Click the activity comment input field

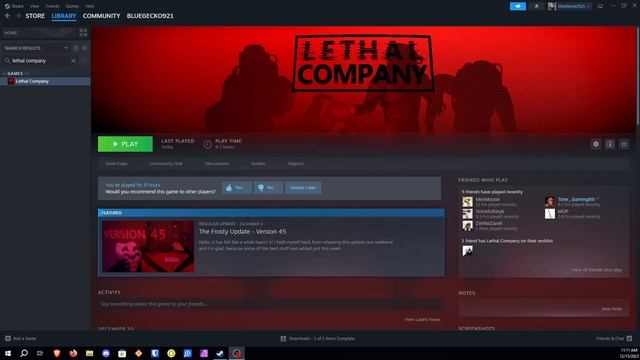coord(271,304)
